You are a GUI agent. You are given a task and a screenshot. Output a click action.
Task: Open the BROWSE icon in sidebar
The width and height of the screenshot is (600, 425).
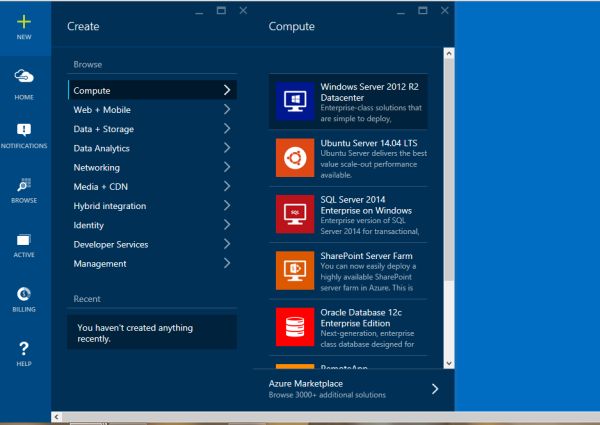click(24, 185)
